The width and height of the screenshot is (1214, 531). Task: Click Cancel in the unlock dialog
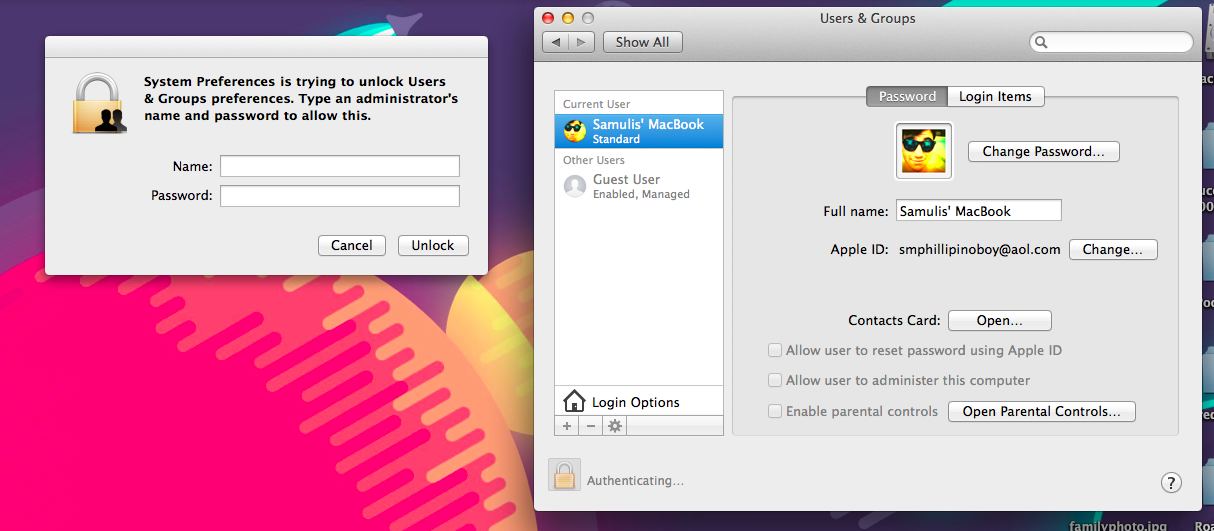click(352, 245)
